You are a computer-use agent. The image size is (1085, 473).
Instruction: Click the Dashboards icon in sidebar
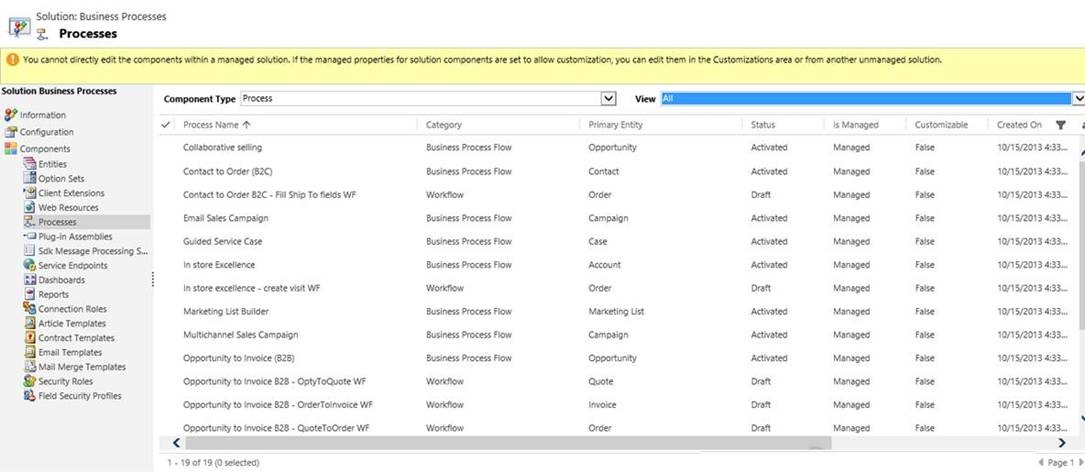[30, 280]
